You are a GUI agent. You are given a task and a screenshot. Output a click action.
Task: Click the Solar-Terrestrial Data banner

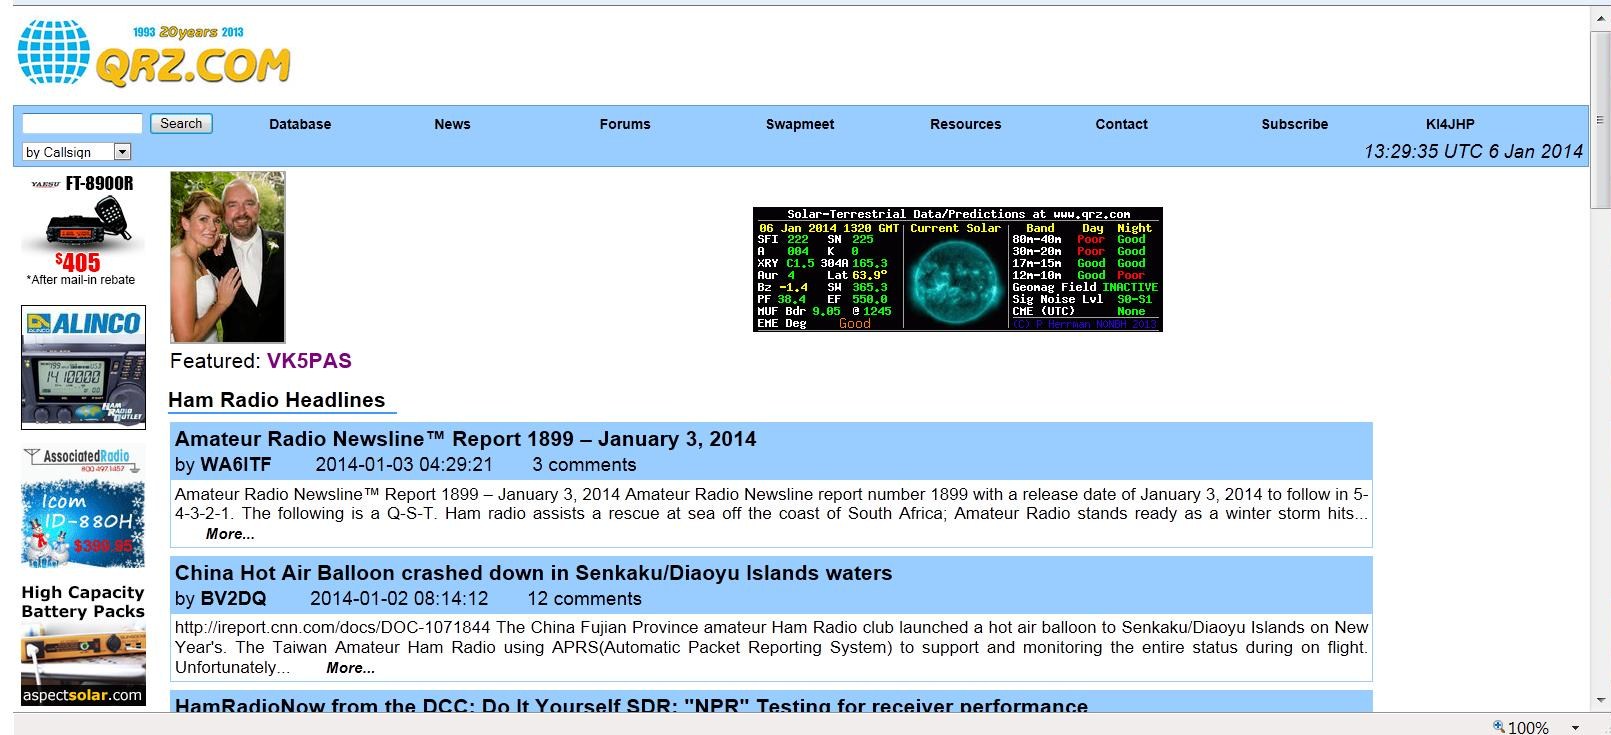tap(957, 269)
